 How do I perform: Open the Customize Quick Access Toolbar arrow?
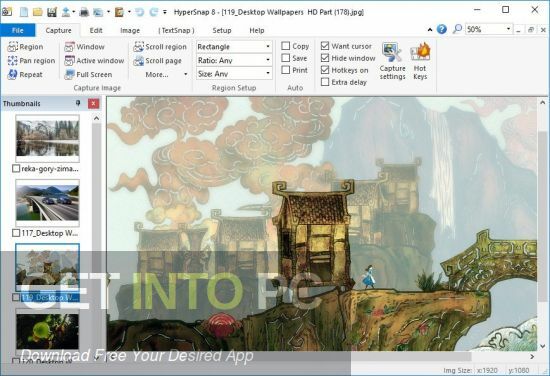pos(165,12)
